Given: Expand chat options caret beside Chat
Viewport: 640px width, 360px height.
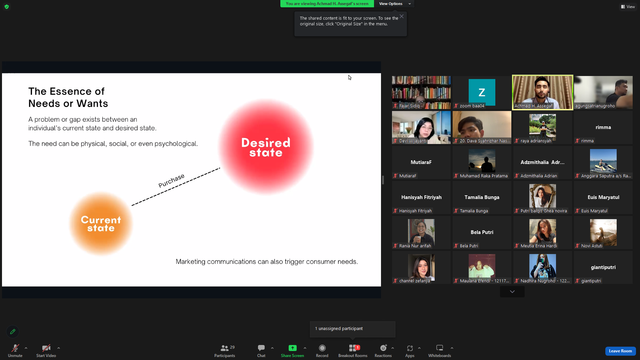Looking at the screenshot, I should tap(272, 348).
